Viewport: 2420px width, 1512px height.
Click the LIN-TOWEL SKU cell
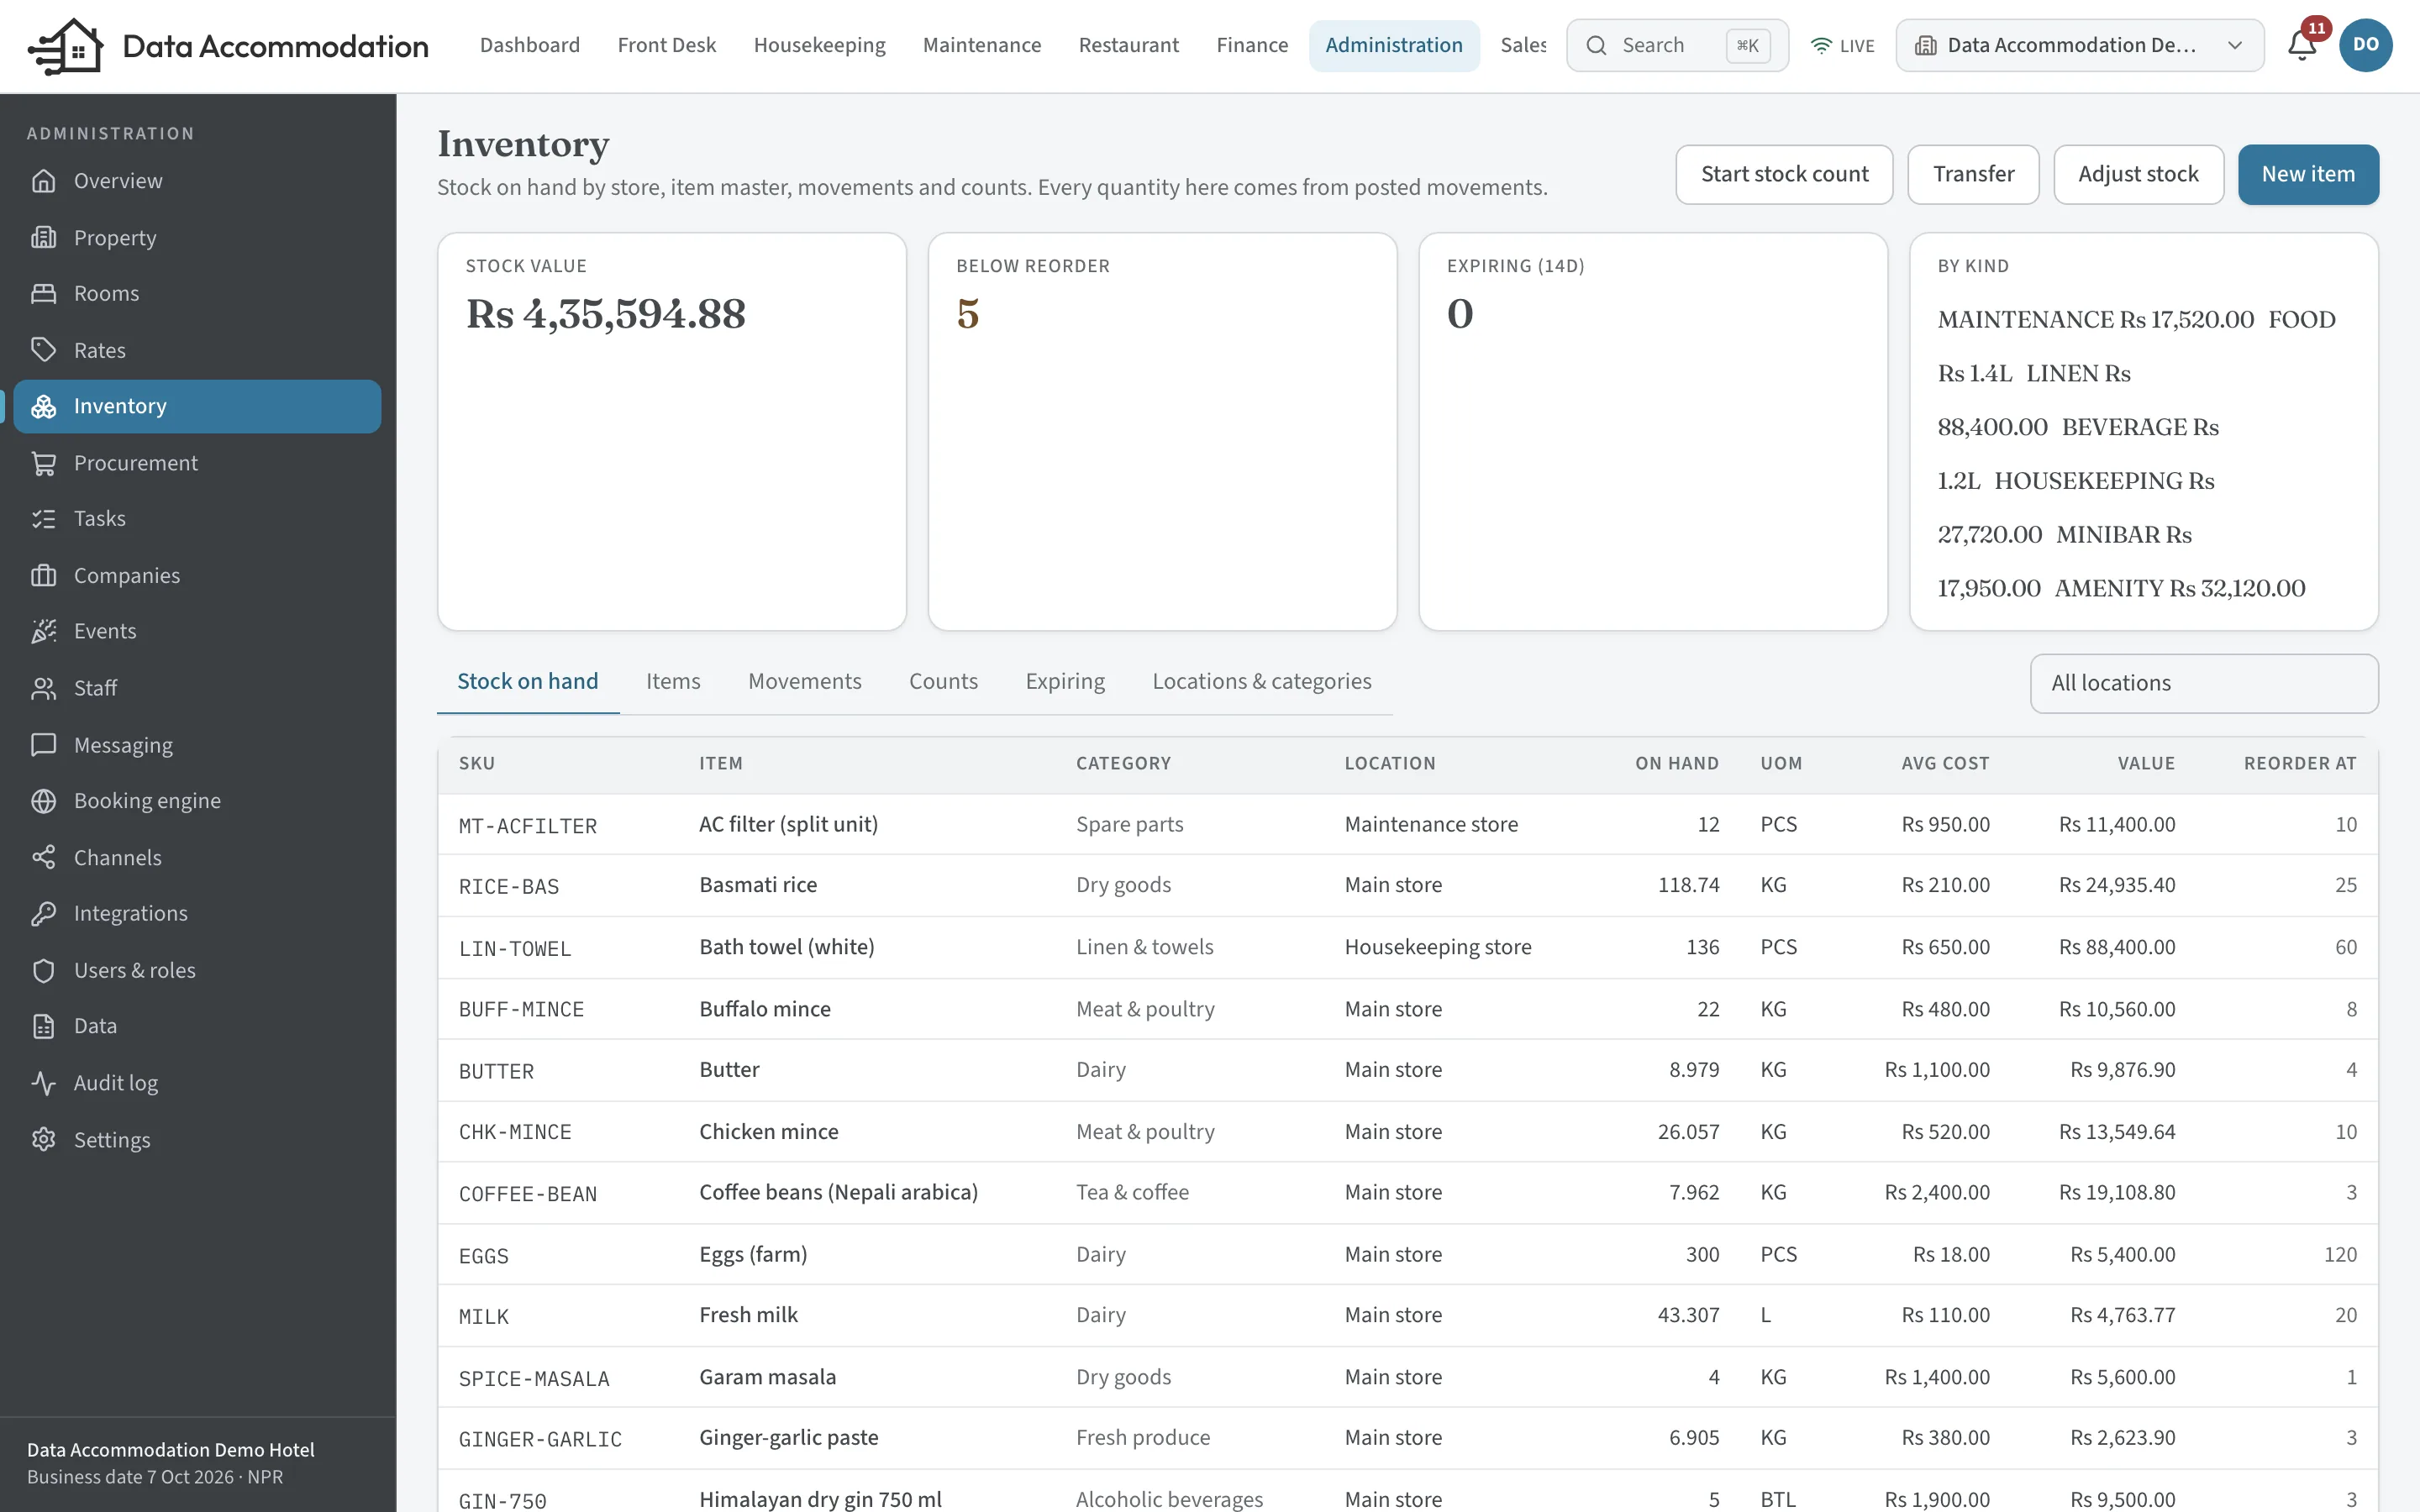[515, 948]
